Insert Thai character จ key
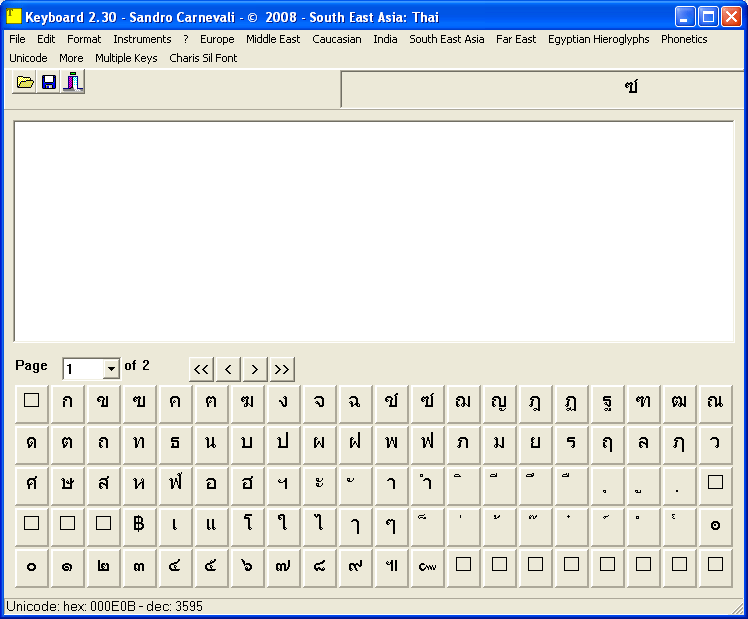 point(319,404)
